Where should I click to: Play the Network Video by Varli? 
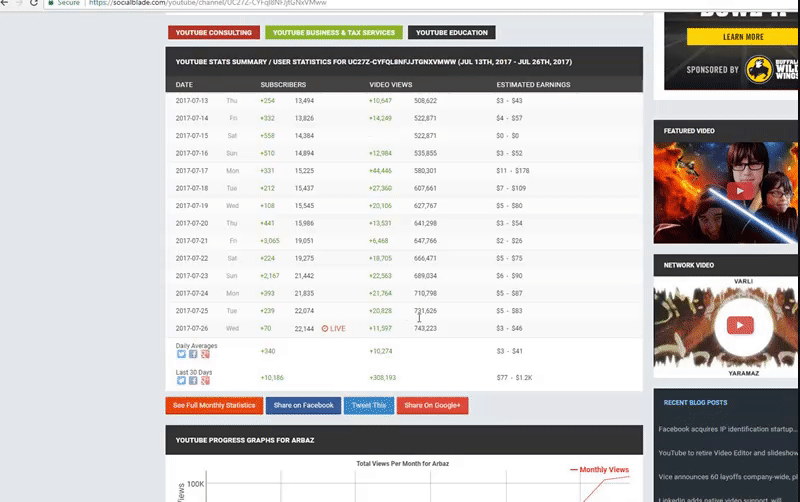(x=740, y=325)
